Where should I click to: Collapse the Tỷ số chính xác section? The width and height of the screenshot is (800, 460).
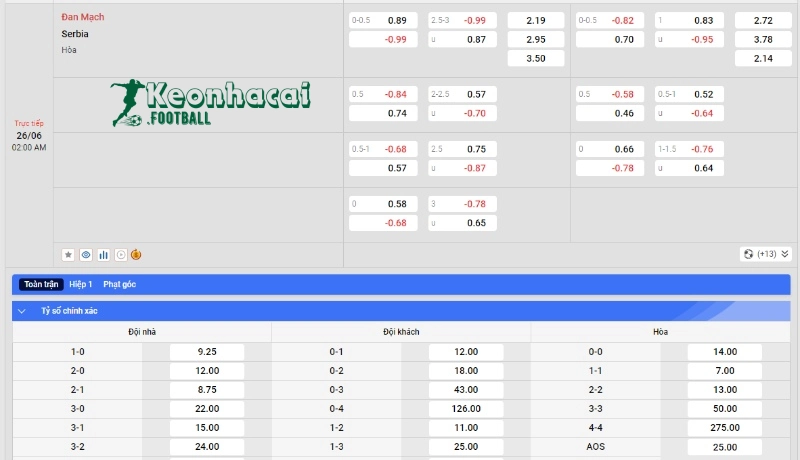[x=22, y=311]
